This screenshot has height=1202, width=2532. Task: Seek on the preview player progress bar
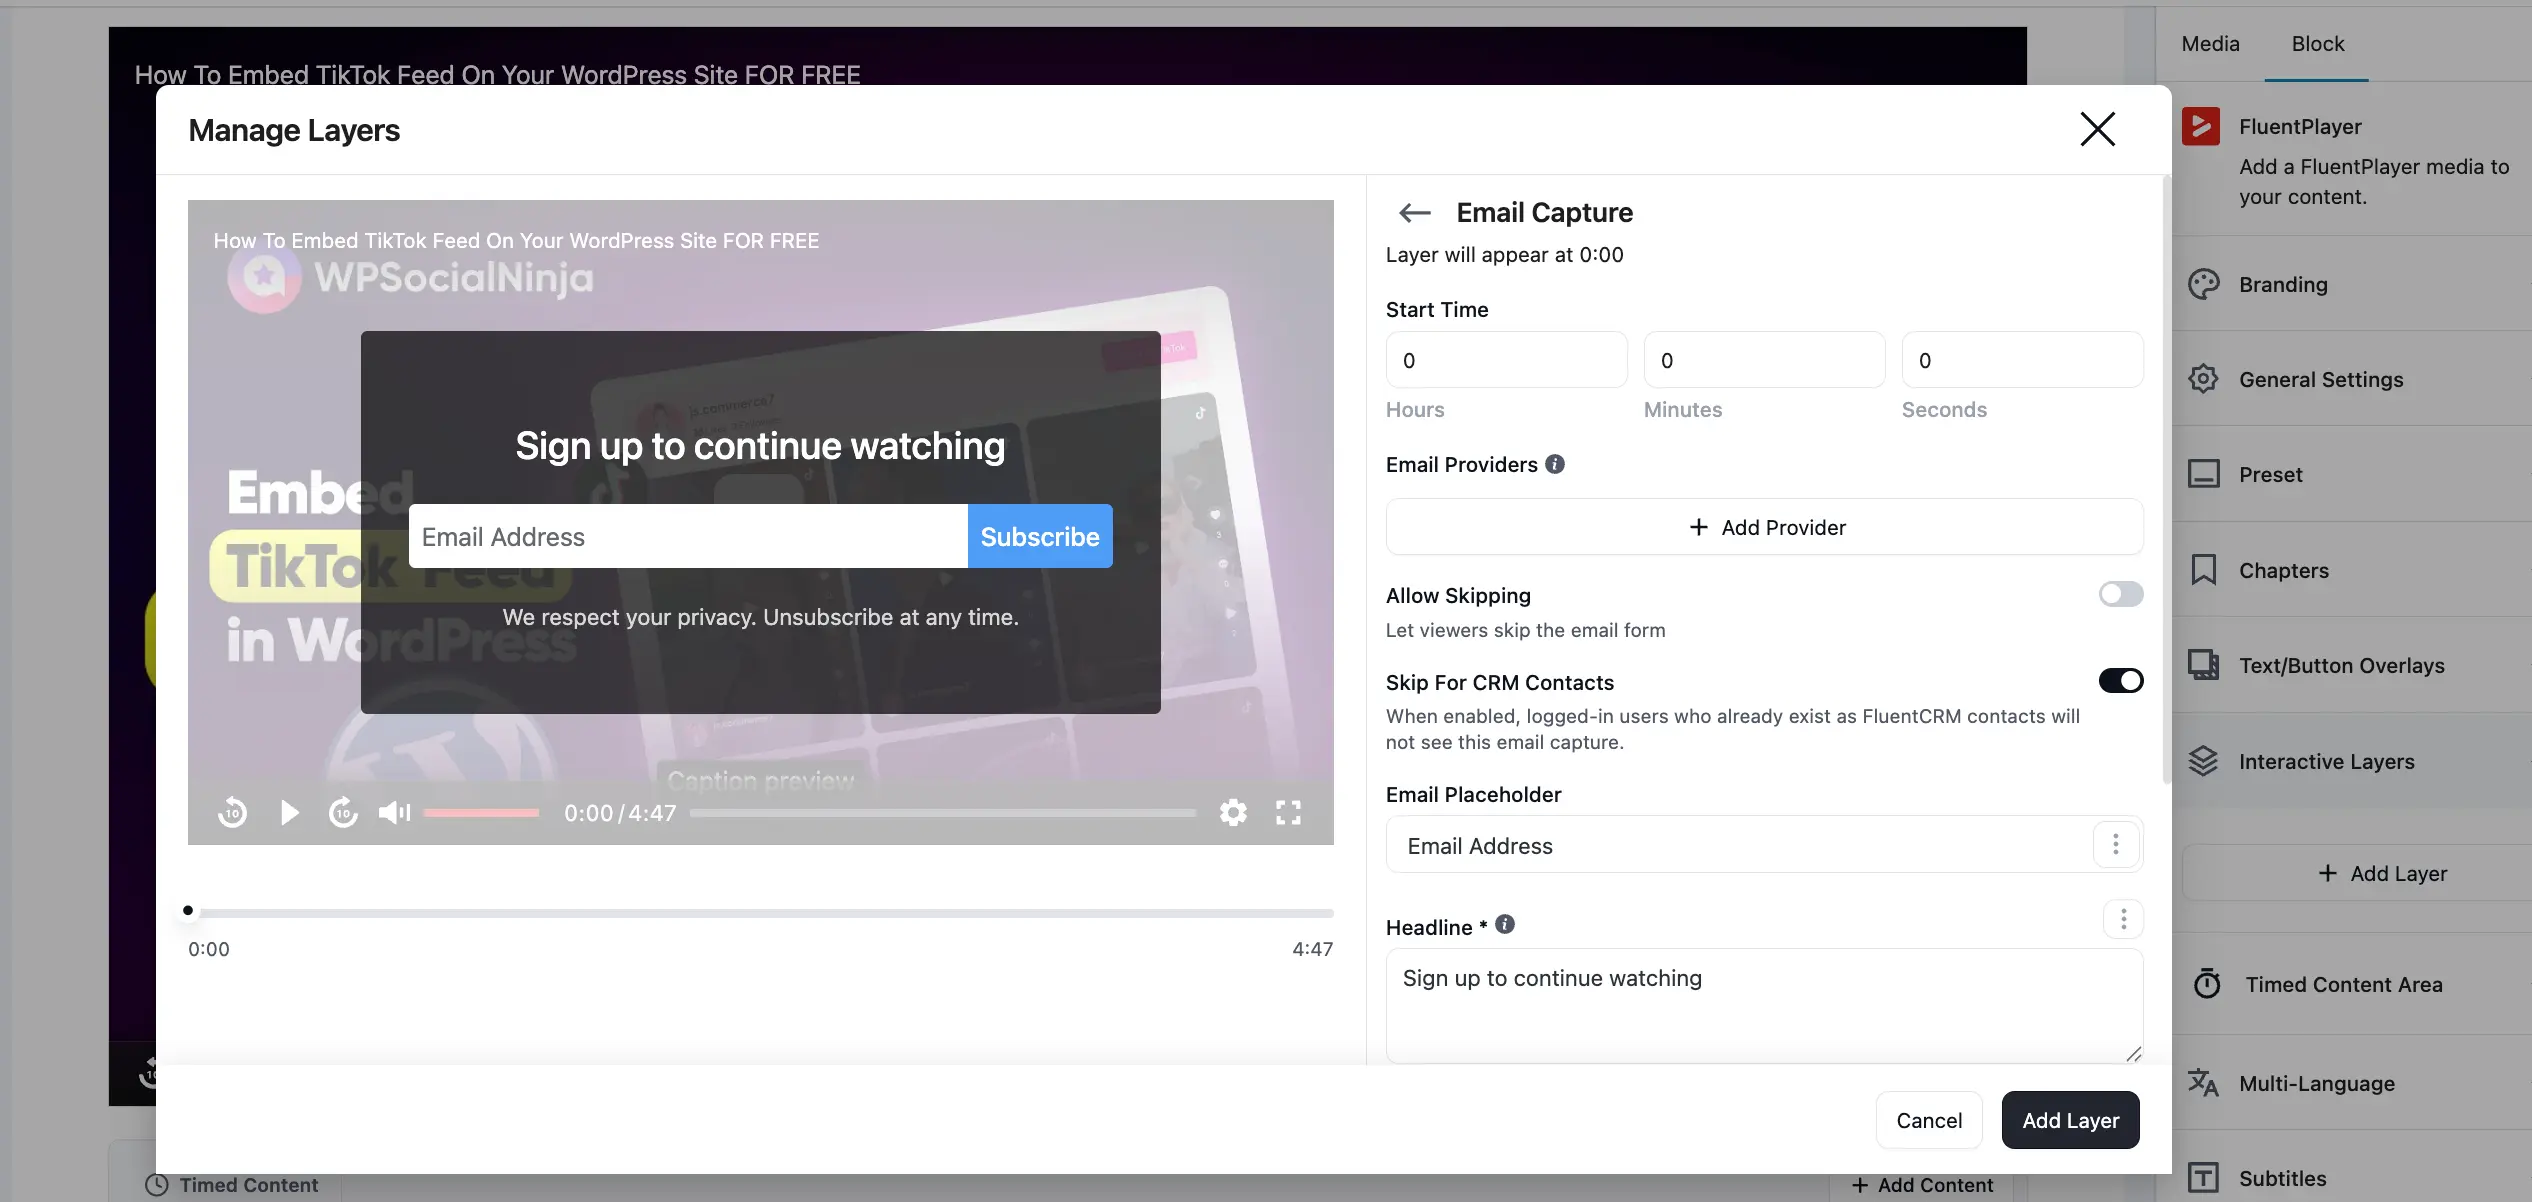943,813
